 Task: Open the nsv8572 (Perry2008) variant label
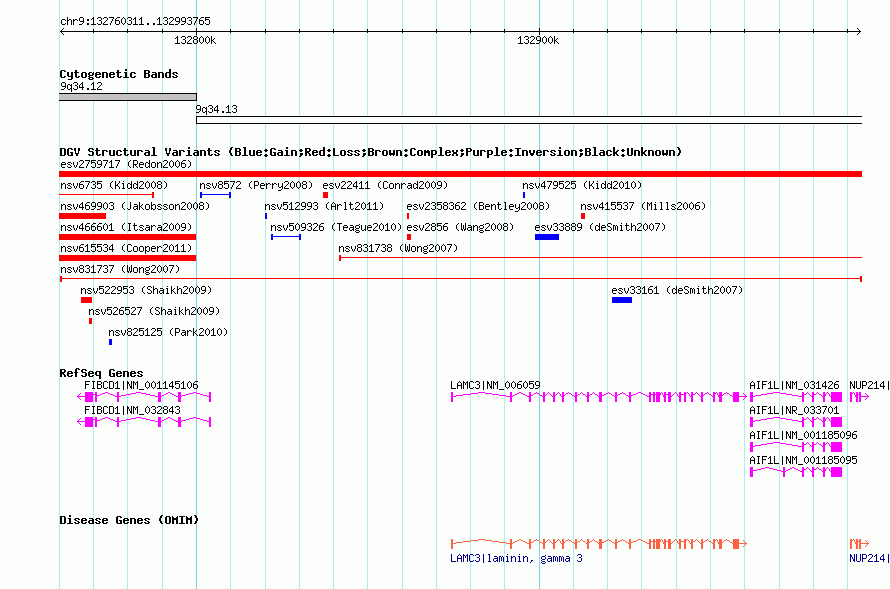pyautogui.click(x=256, y=185)
